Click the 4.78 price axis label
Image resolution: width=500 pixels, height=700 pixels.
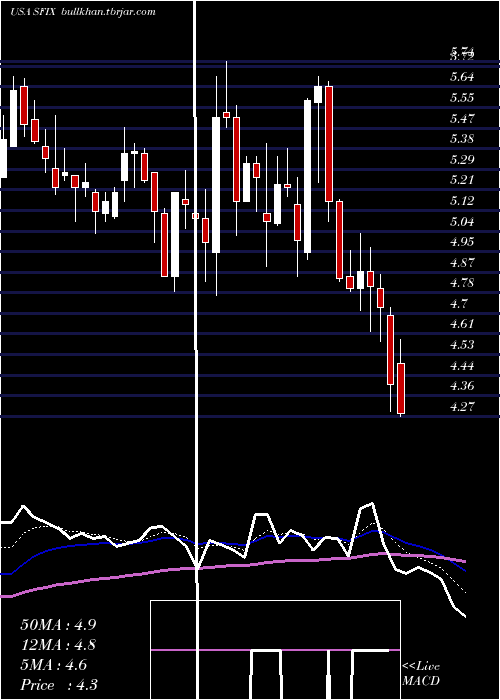[462, 283]
